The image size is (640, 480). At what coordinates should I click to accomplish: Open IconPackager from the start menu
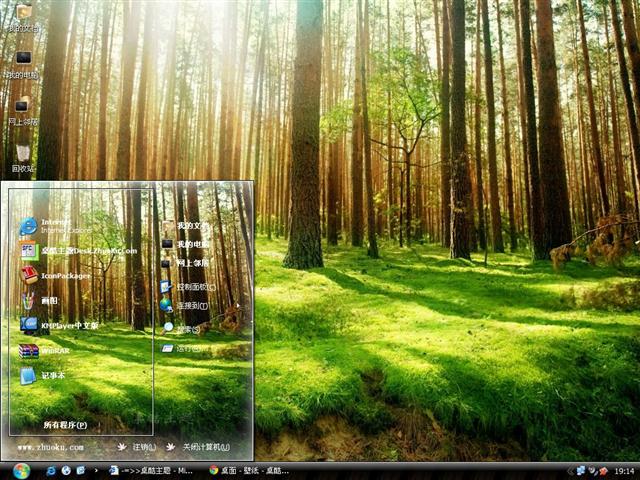tap(55, 276)
